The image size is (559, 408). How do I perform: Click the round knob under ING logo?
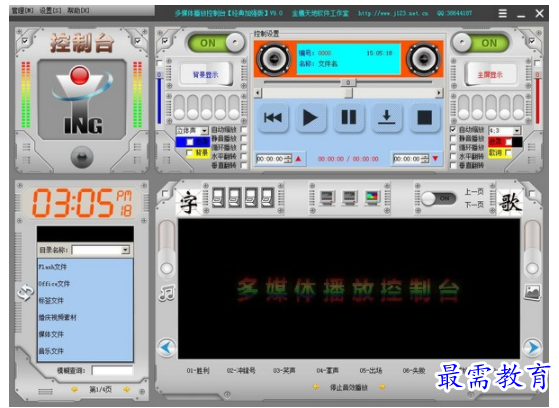[x=82, y=157]
